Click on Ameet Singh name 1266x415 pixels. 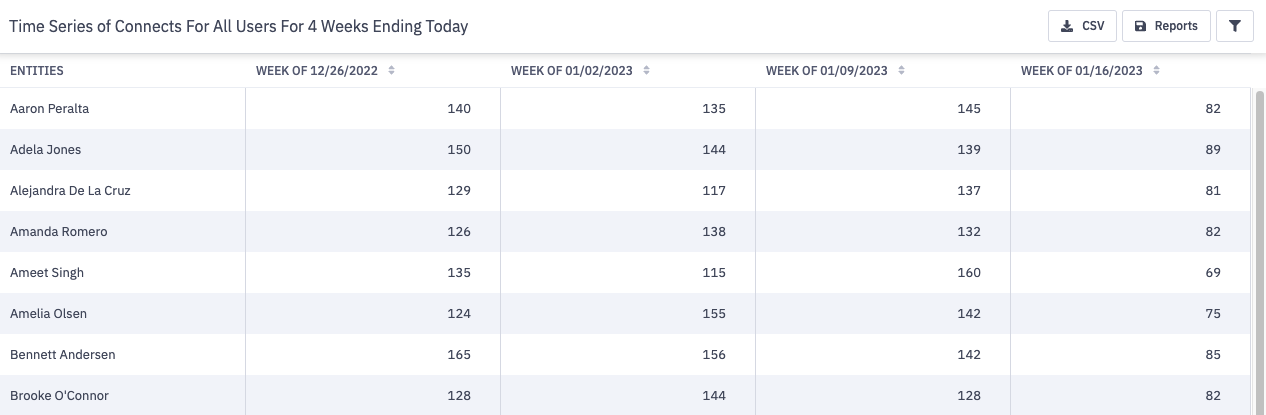pyautogui.click(x=47, y=272)
